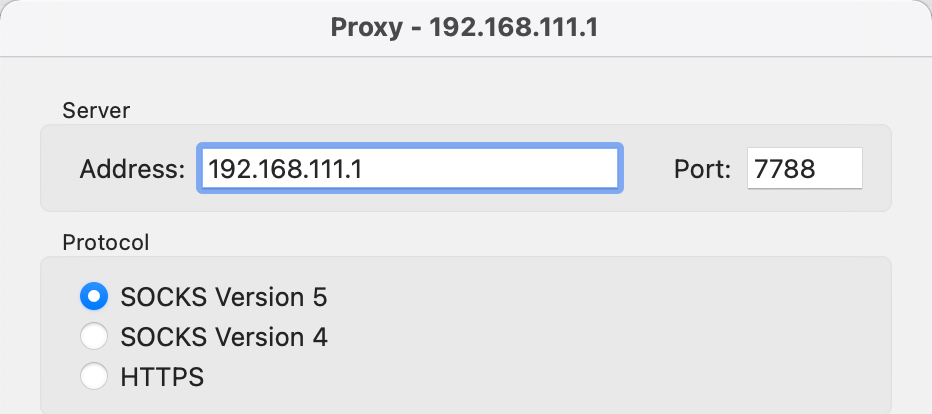The width and height of the screenshot is (932, 414).
Task: Click the "Address:" field label
Action: coord(133,169)
